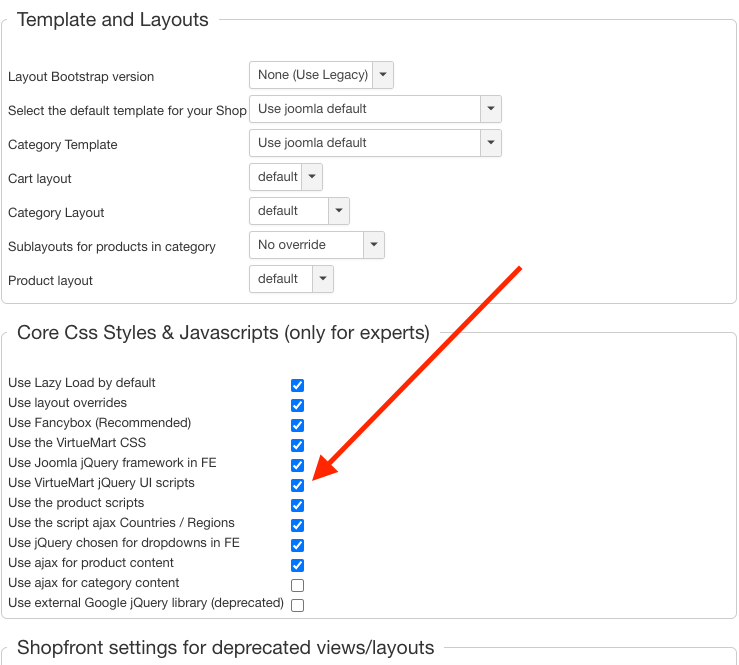Uncheck Use layout overrides
This screenshot has height=665, width=739.
(x=297, y=405)
